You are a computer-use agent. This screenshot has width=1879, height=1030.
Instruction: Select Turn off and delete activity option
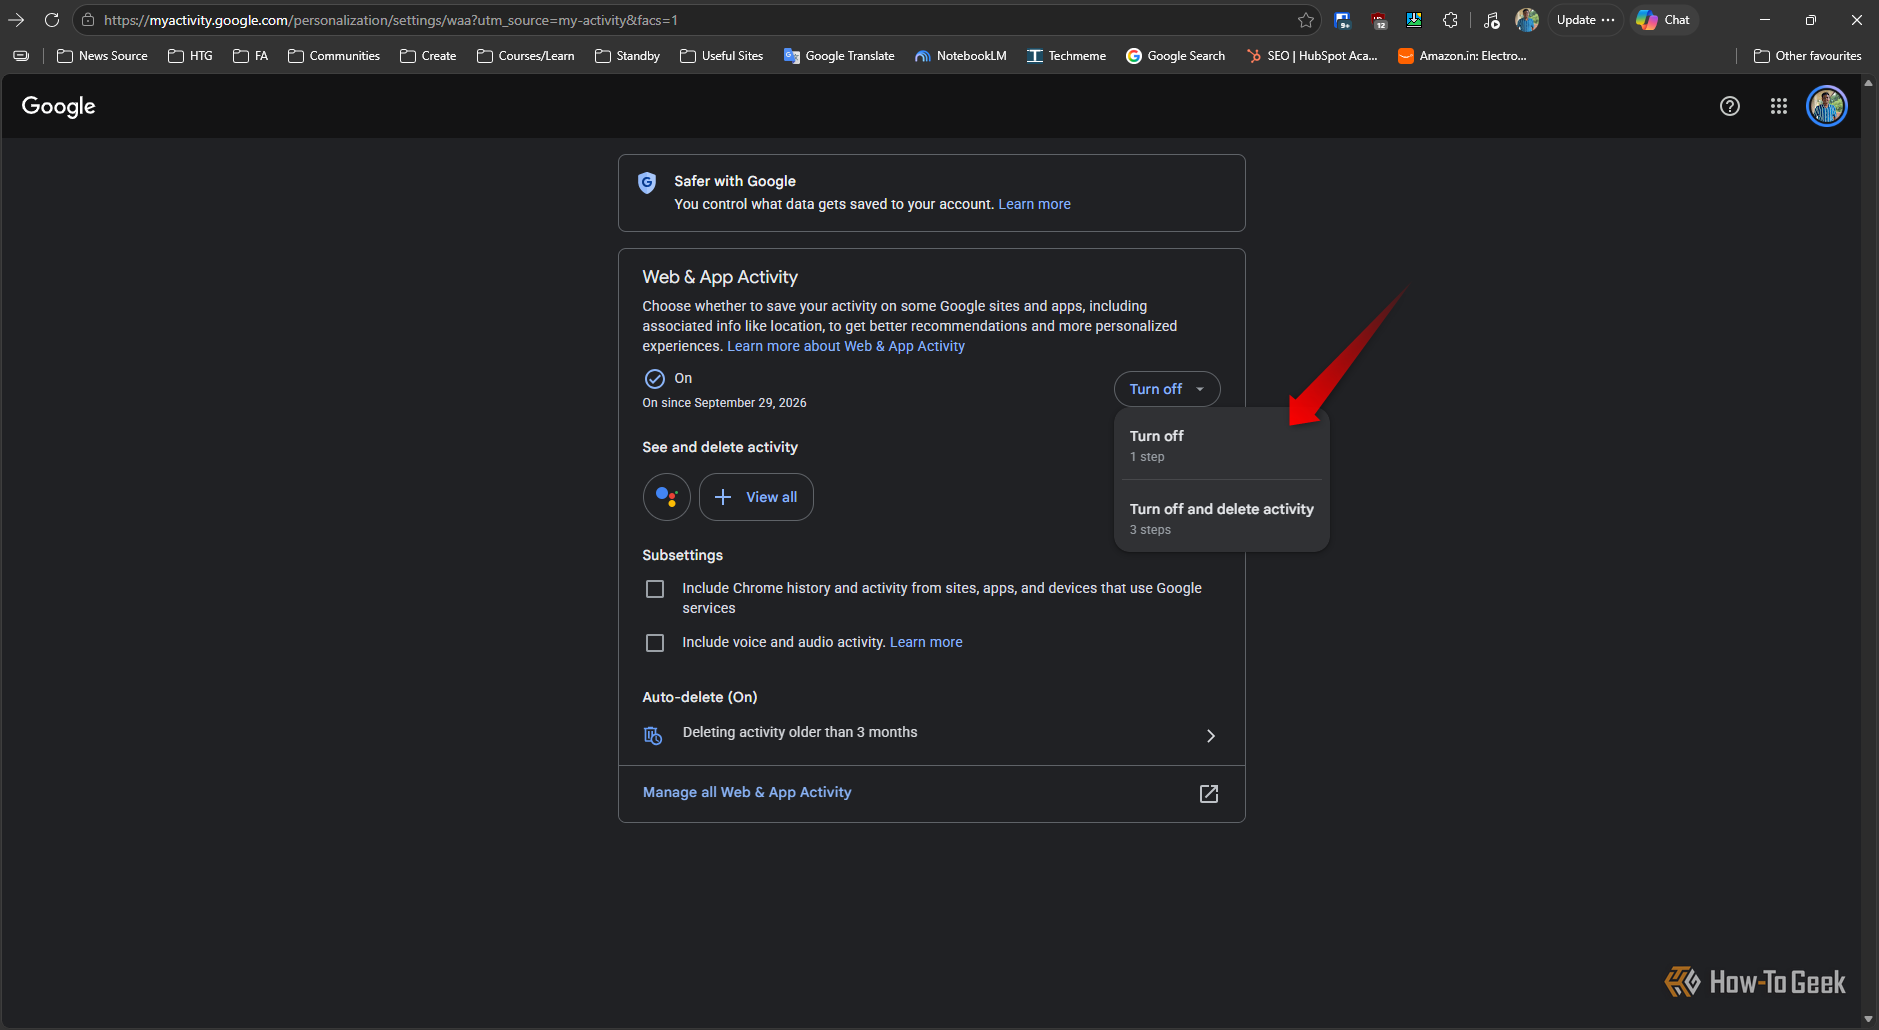[1222, 518]
